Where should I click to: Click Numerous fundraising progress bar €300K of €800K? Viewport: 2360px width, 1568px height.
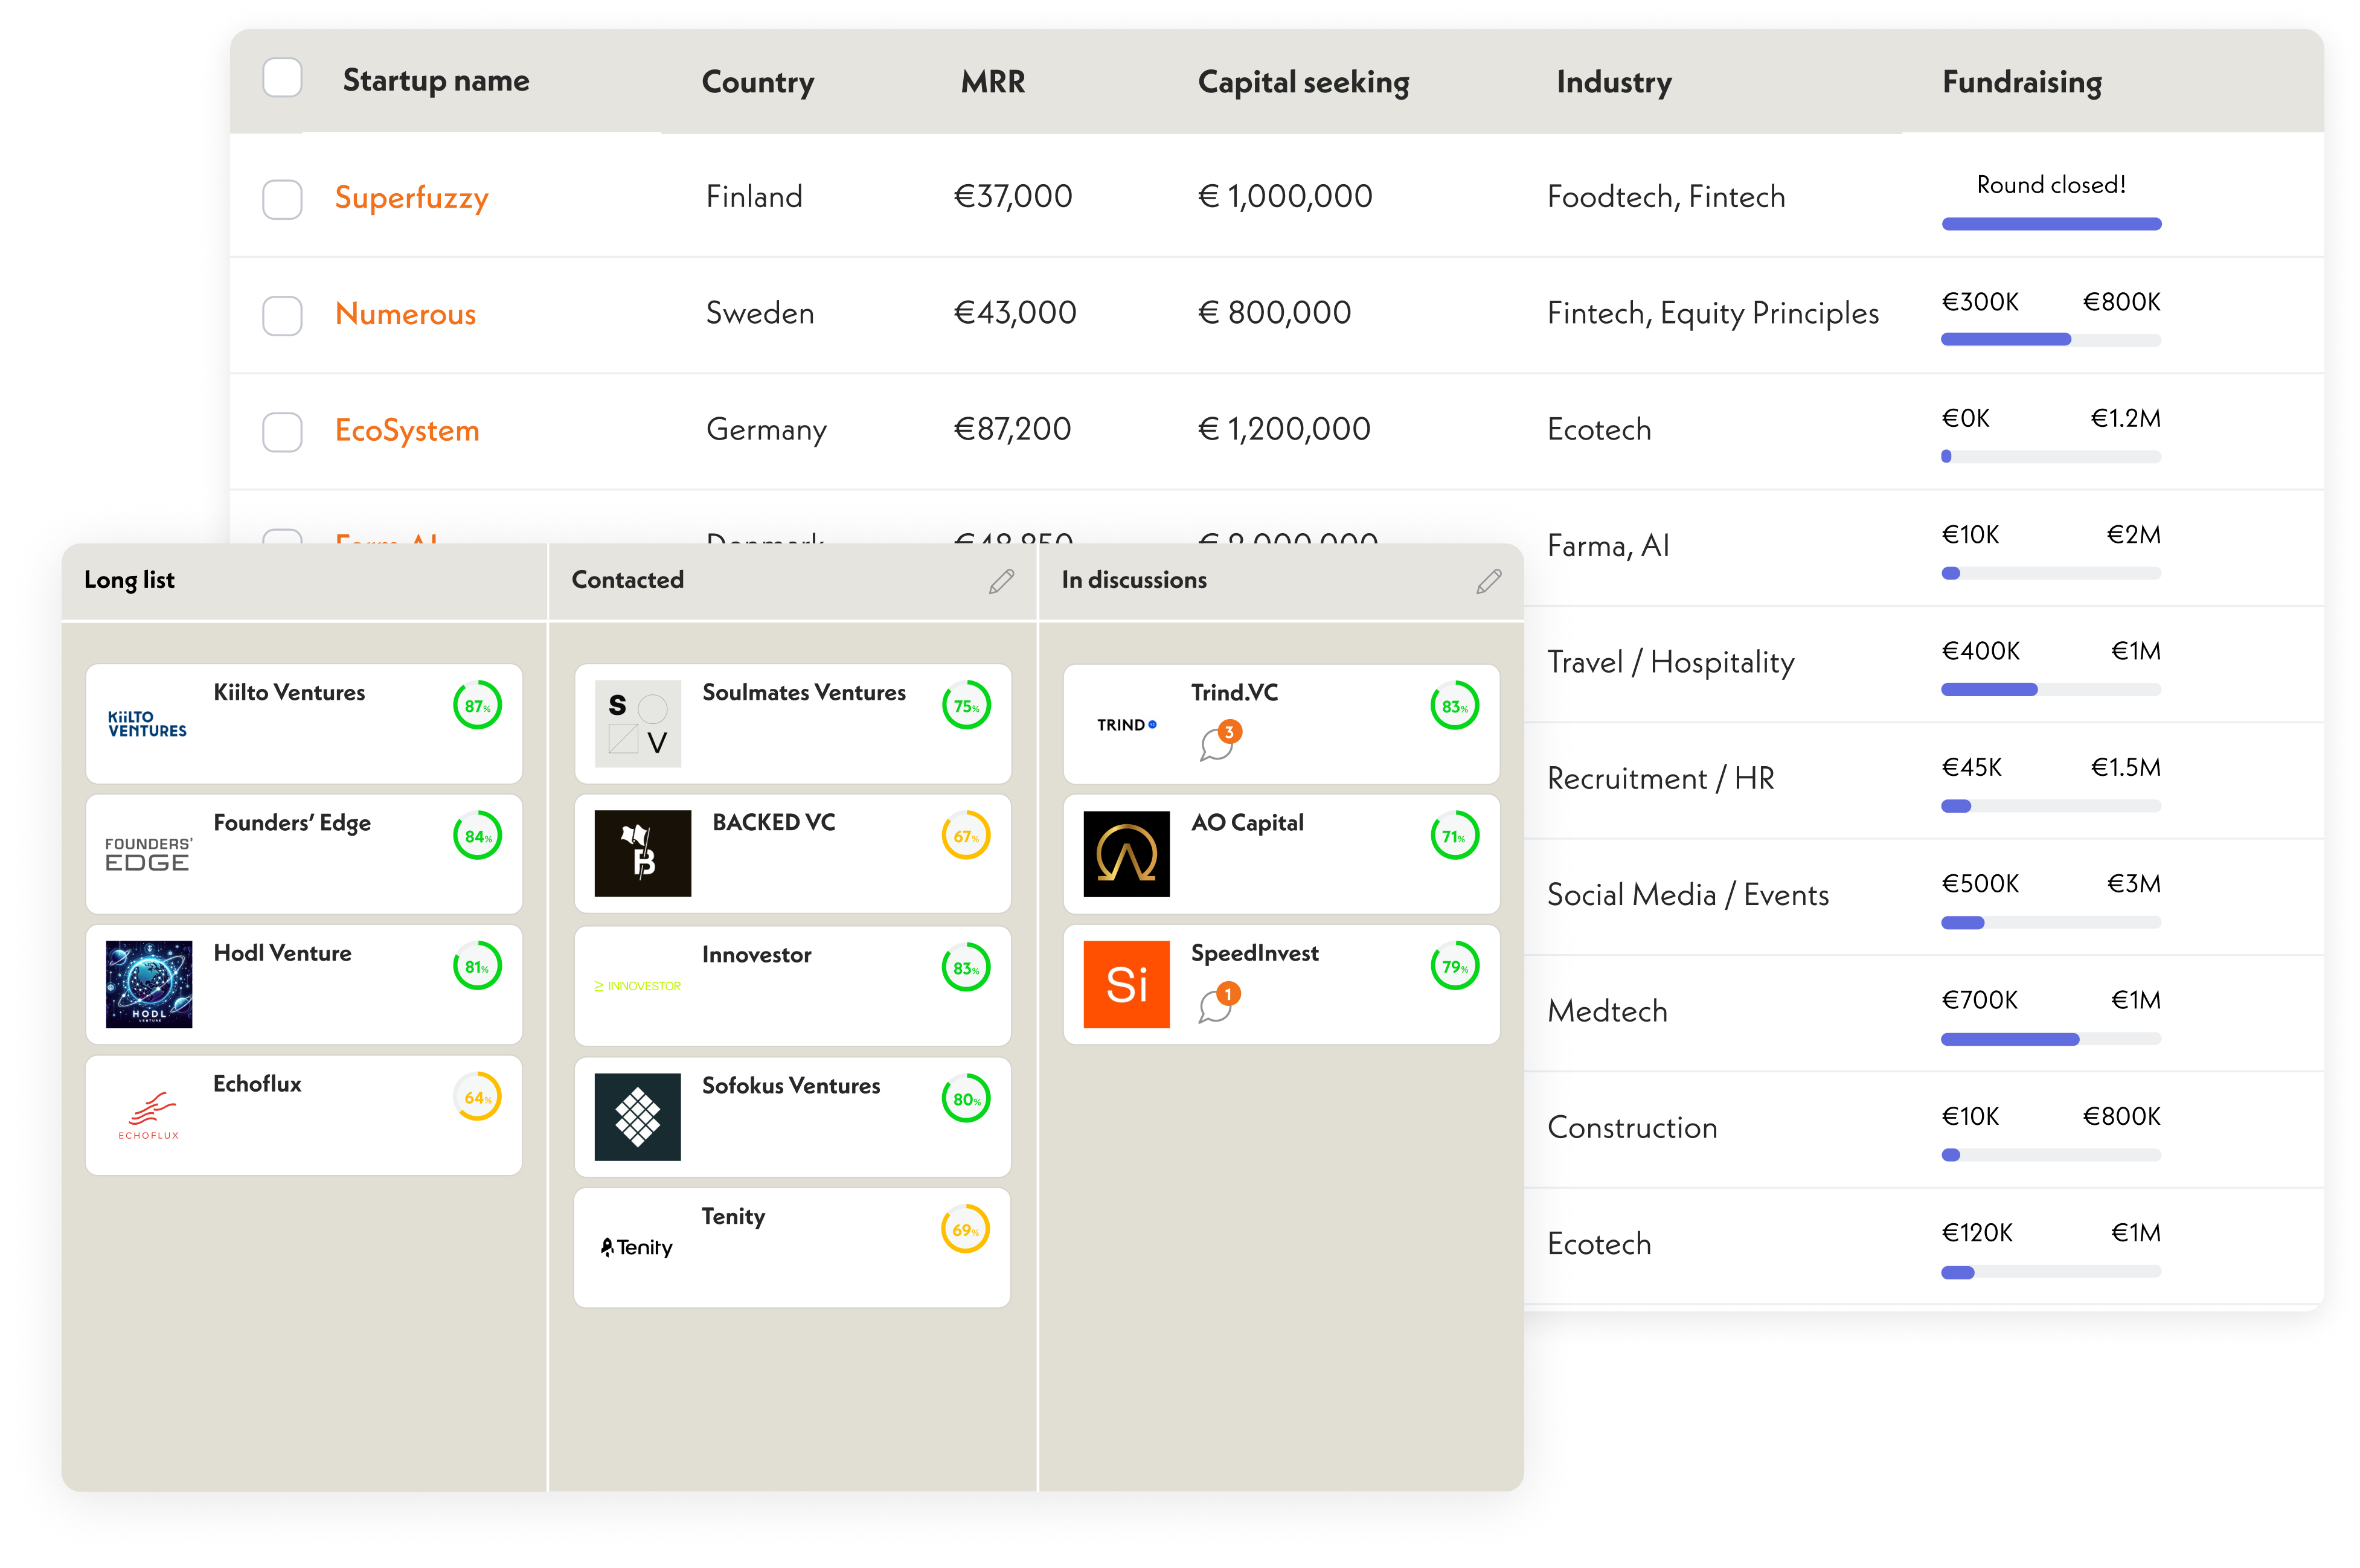(x=2051, y=340)
